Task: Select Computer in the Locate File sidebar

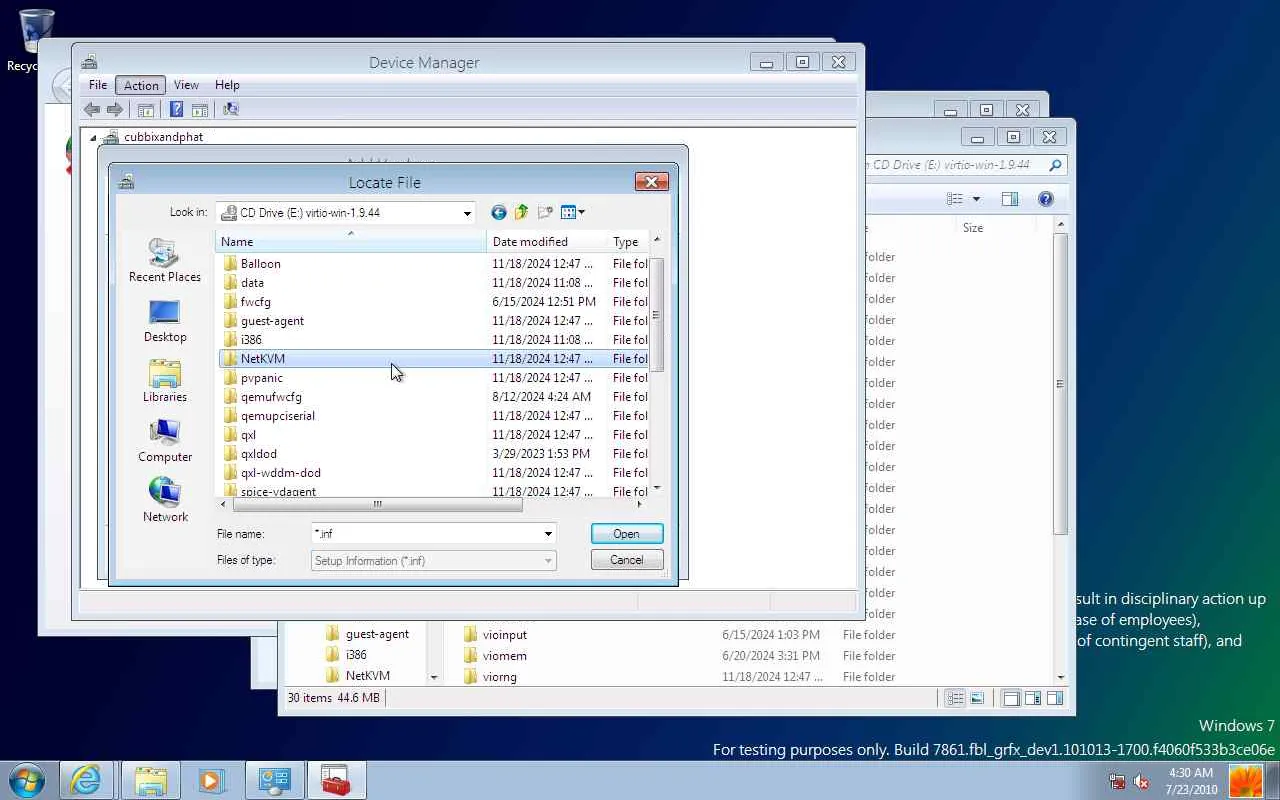Action: coord(165,441)
